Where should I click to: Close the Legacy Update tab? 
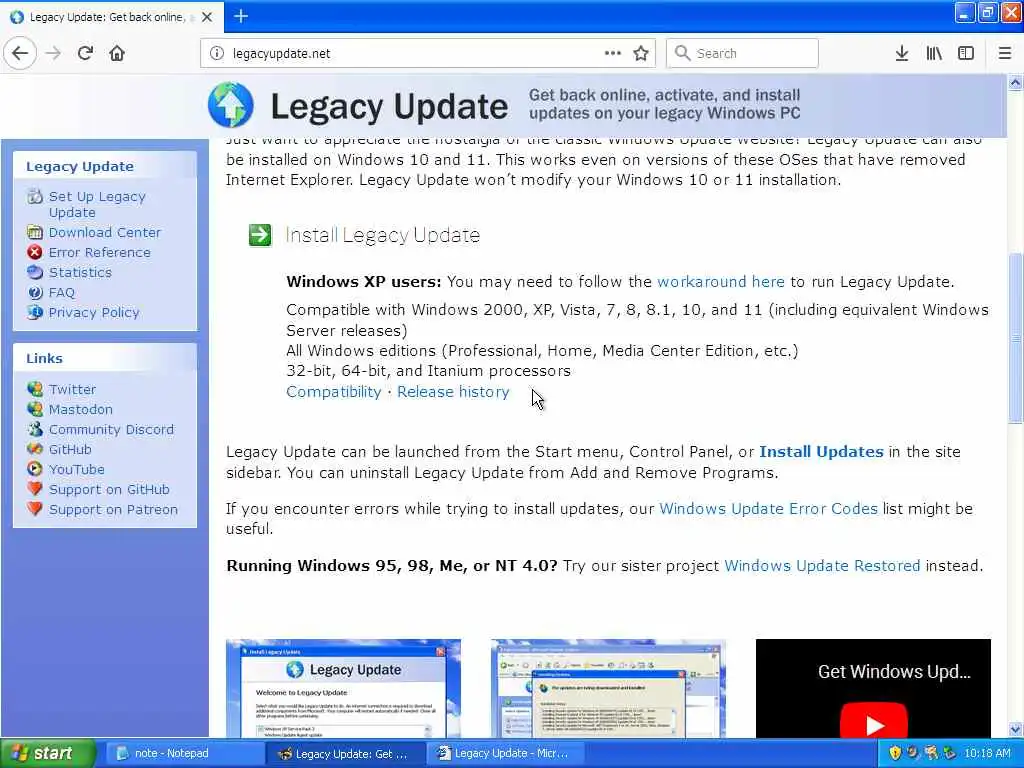[x=207, y=17]
